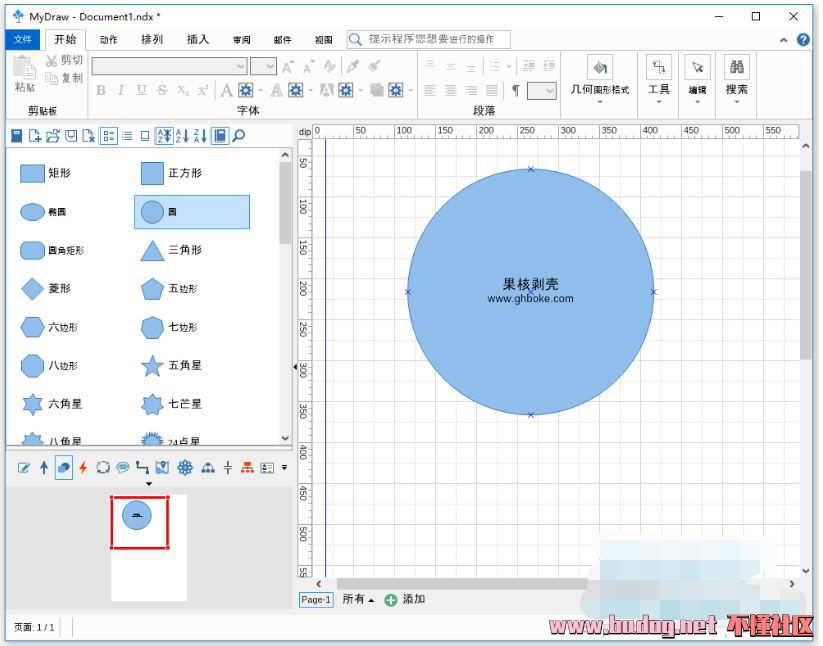Viewport: 823px width, 646px height.
Task: Click the sort Z to A icon
Action: [199, 136]
